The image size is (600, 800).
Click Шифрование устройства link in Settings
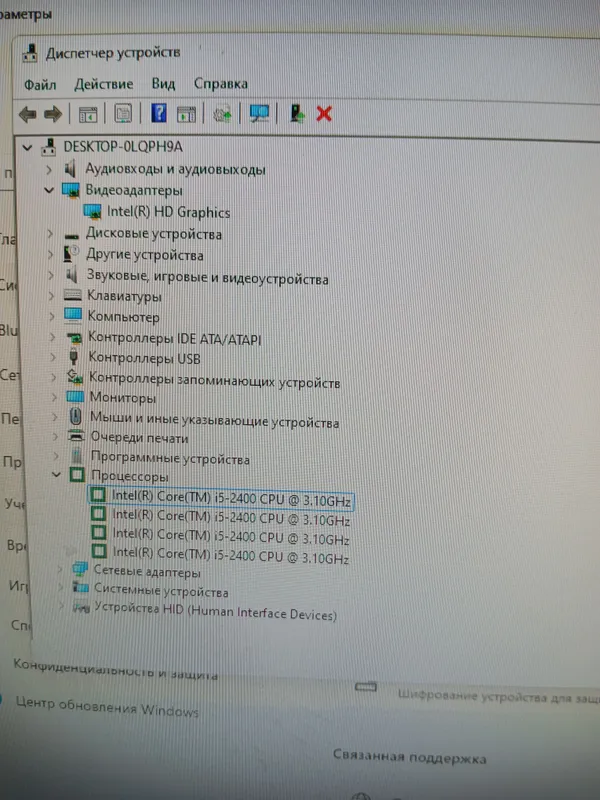pos(498,696)
